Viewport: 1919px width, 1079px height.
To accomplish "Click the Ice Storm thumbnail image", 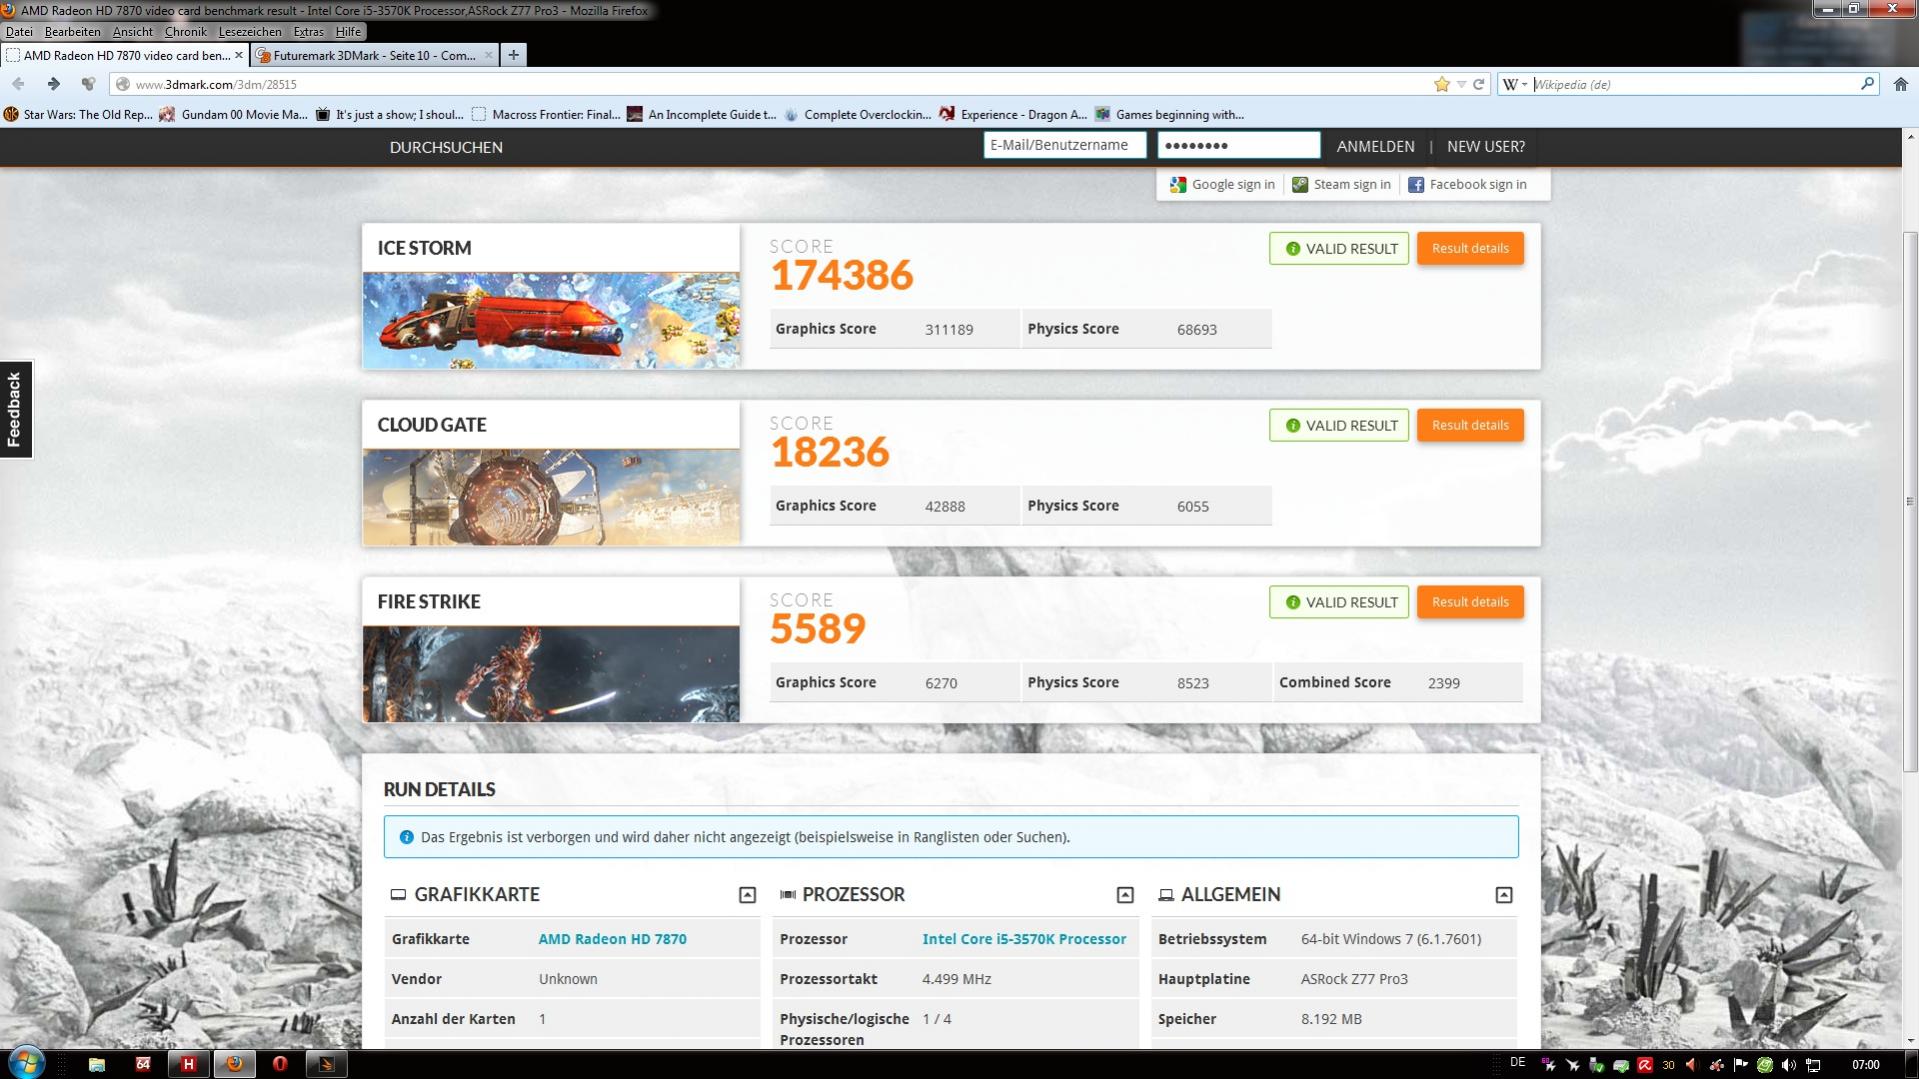I will (551, 320).
